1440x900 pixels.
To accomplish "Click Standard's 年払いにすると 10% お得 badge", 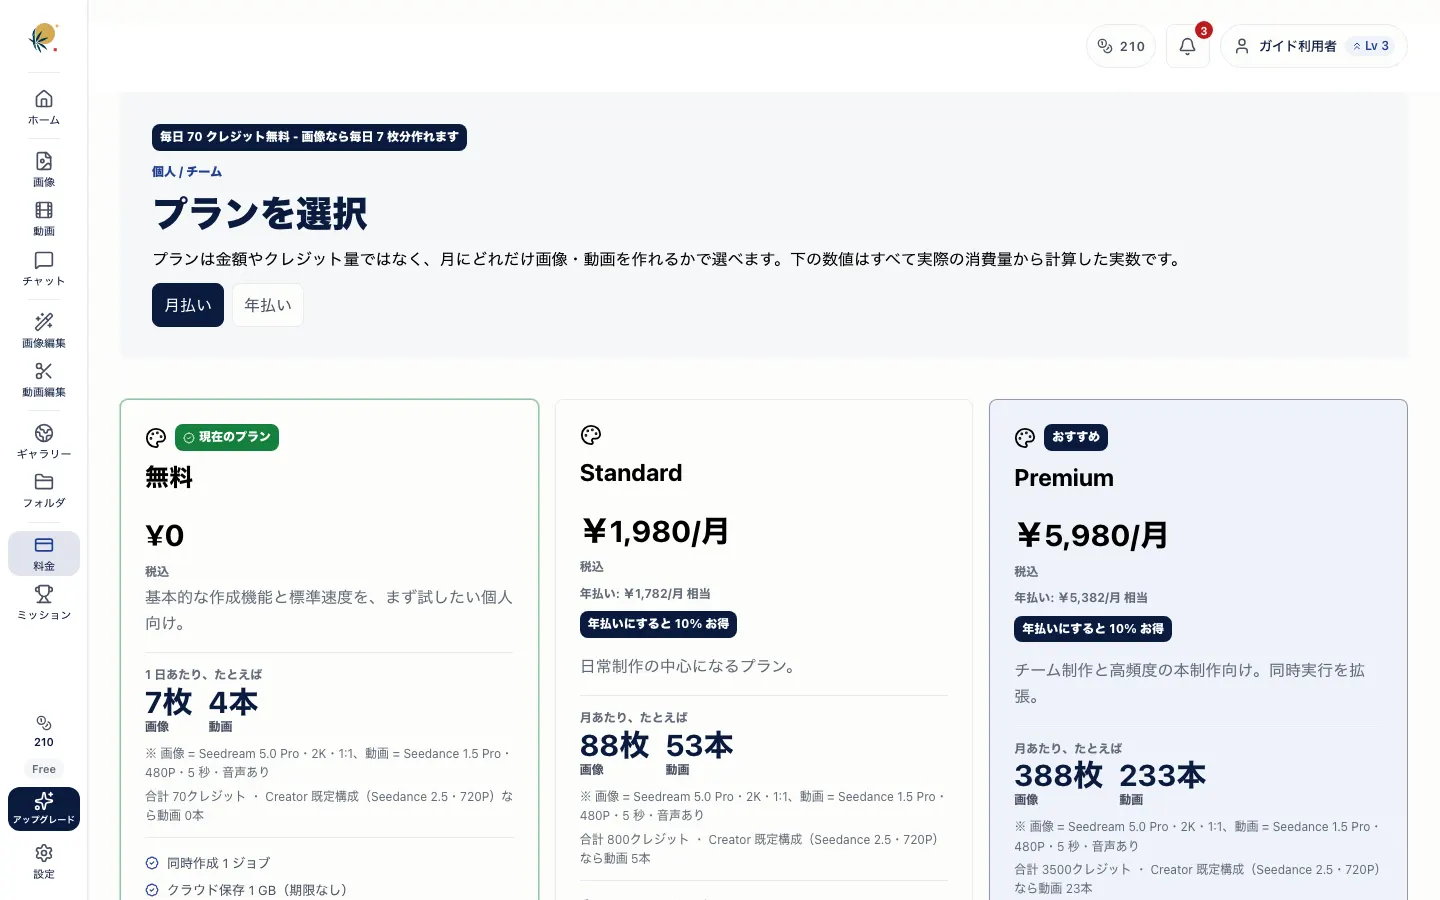I will (x=658, y=624).
